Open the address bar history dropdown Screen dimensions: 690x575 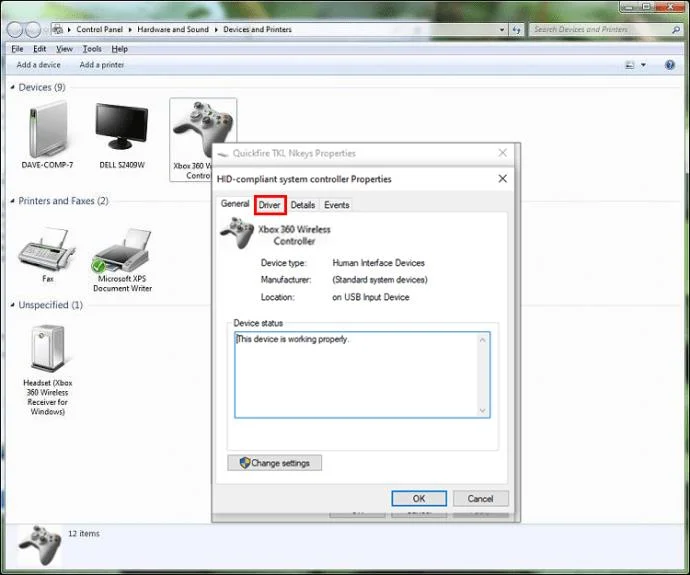pyautogui.click(x=502, y=29)
